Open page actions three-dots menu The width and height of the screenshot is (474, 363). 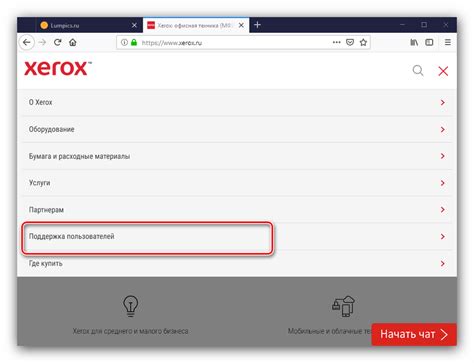(337, 42)
